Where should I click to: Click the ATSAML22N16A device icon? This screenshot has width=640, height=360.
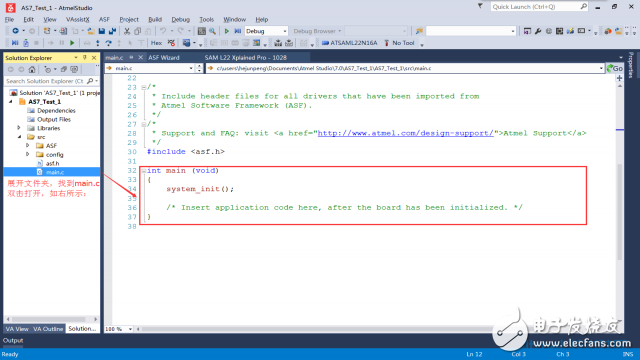click(325, 43)
